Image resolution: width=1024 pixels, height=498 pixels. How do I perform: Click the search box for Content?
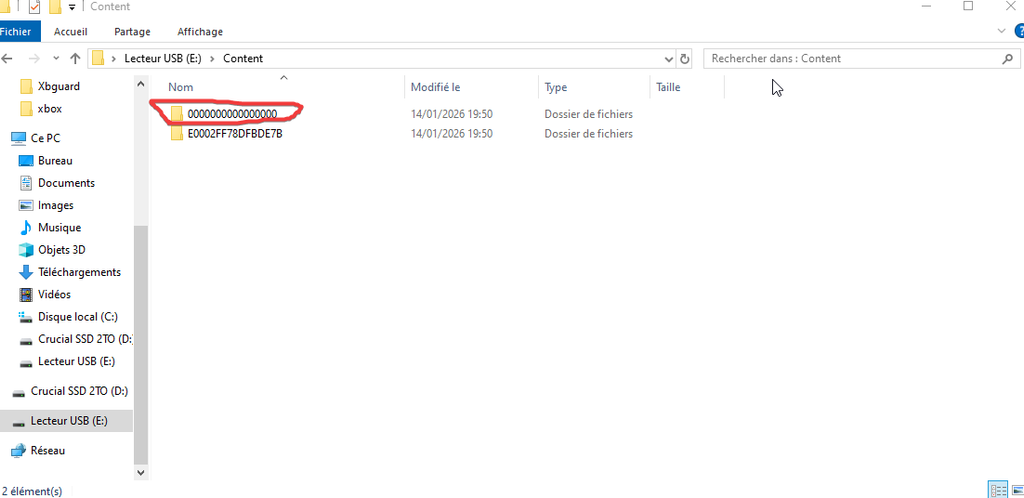(x=850, y=59)
